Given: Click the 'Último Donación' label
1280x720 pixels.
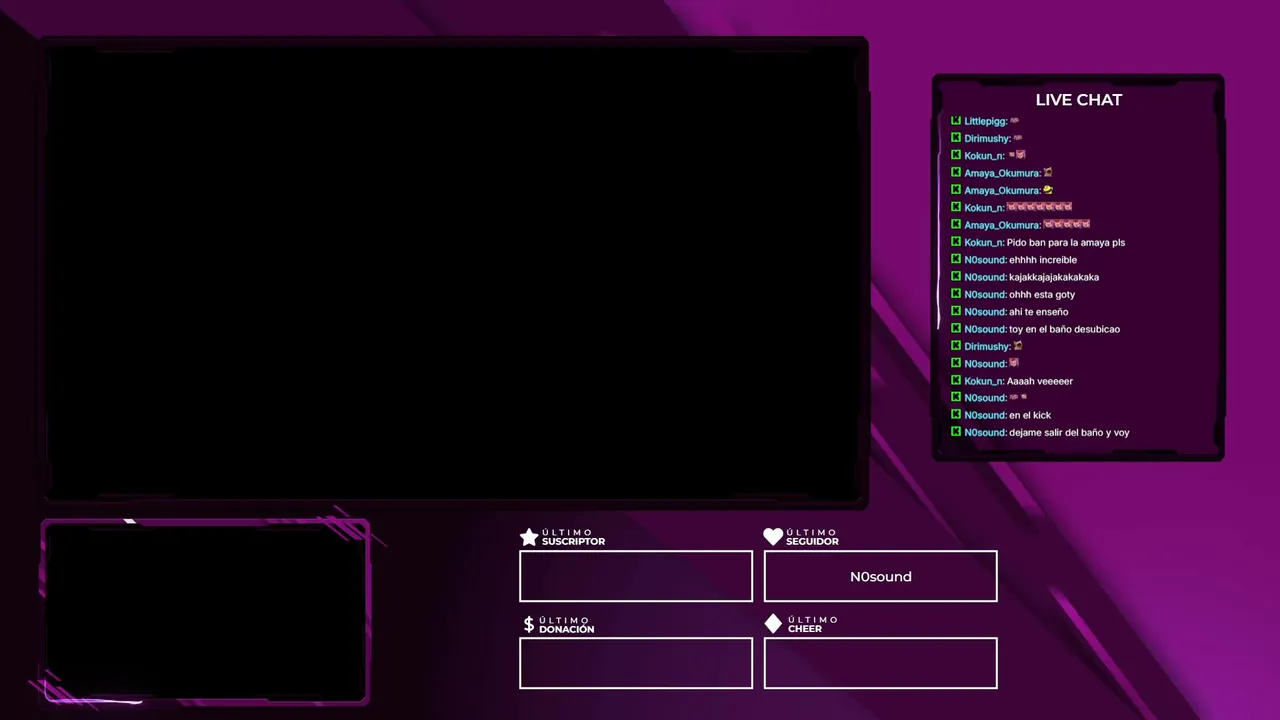Looking at the screenshot, I should pyautogui.click(x=566, y=625).
